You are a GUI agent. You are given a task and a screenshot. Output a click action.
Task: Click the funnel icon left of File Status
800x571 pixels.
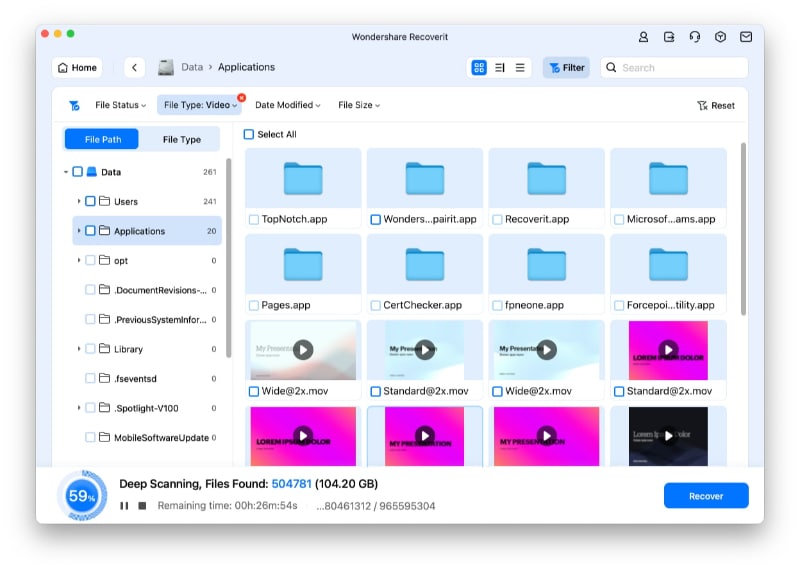[x=74, y=105]
